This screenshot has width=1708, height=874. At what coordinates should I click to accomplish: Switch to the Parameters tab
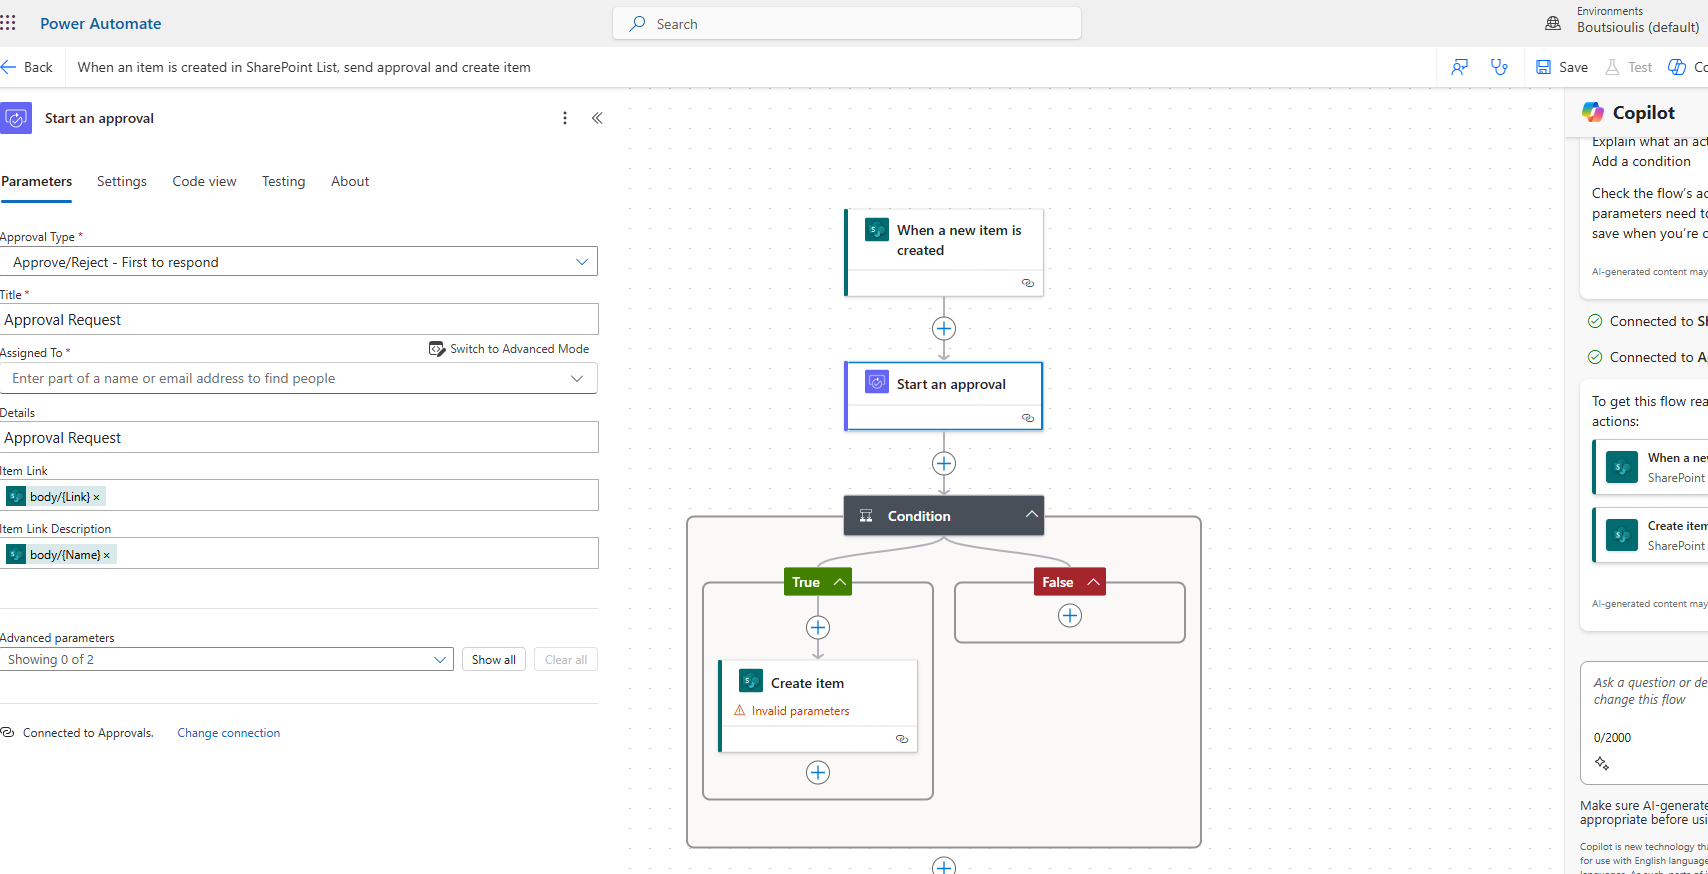36,181
